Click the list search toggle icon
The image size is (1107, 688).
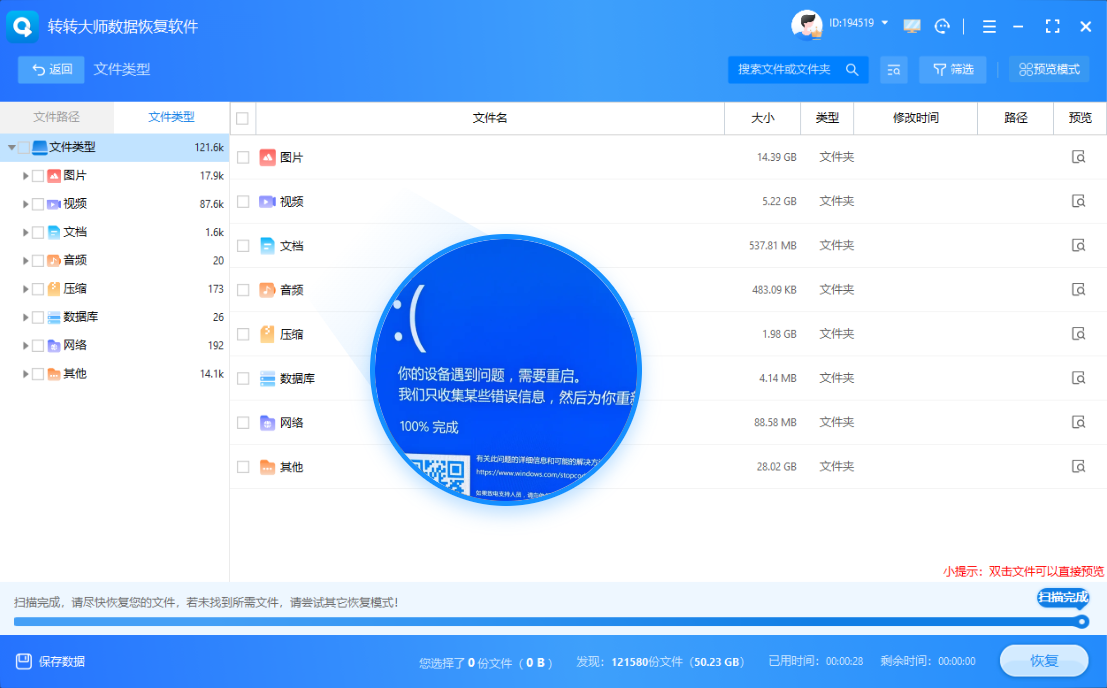(x=893, y=70)
